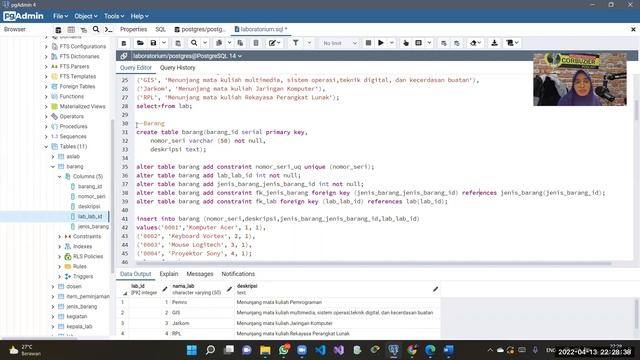
Task: Collapse the Columns (5) node
Action: pos(60,177)
